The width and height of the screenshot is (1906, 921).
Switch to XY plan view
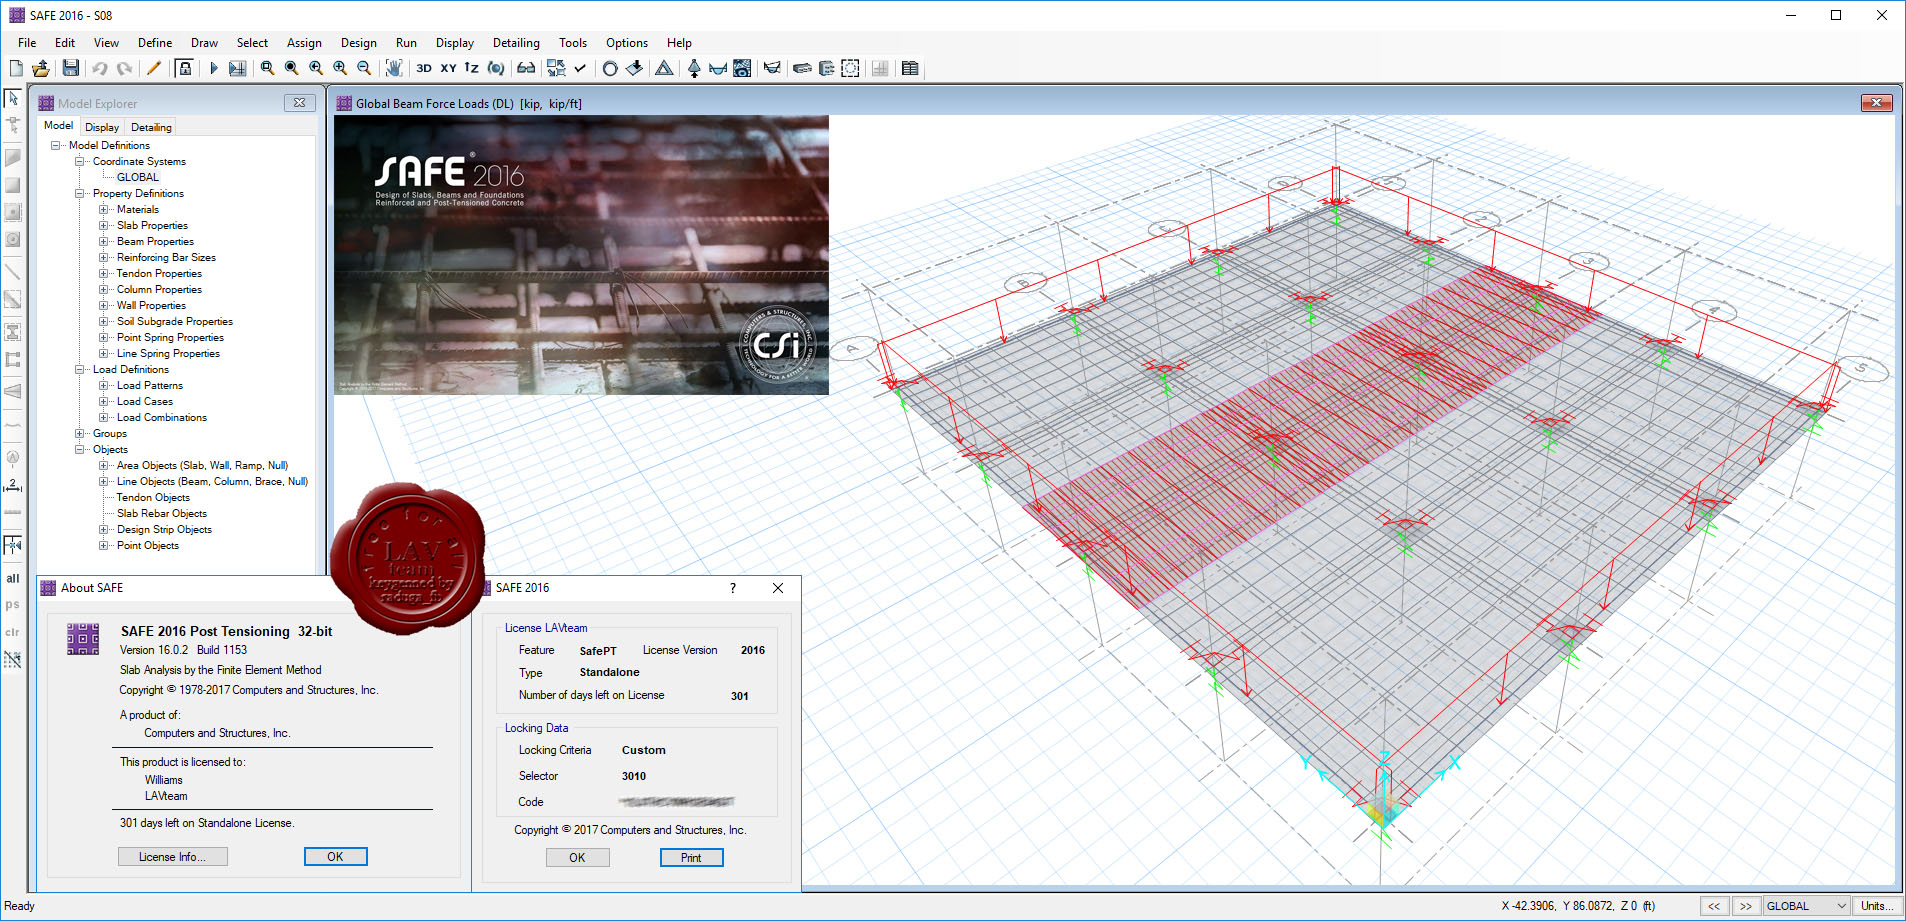[448, 68]
